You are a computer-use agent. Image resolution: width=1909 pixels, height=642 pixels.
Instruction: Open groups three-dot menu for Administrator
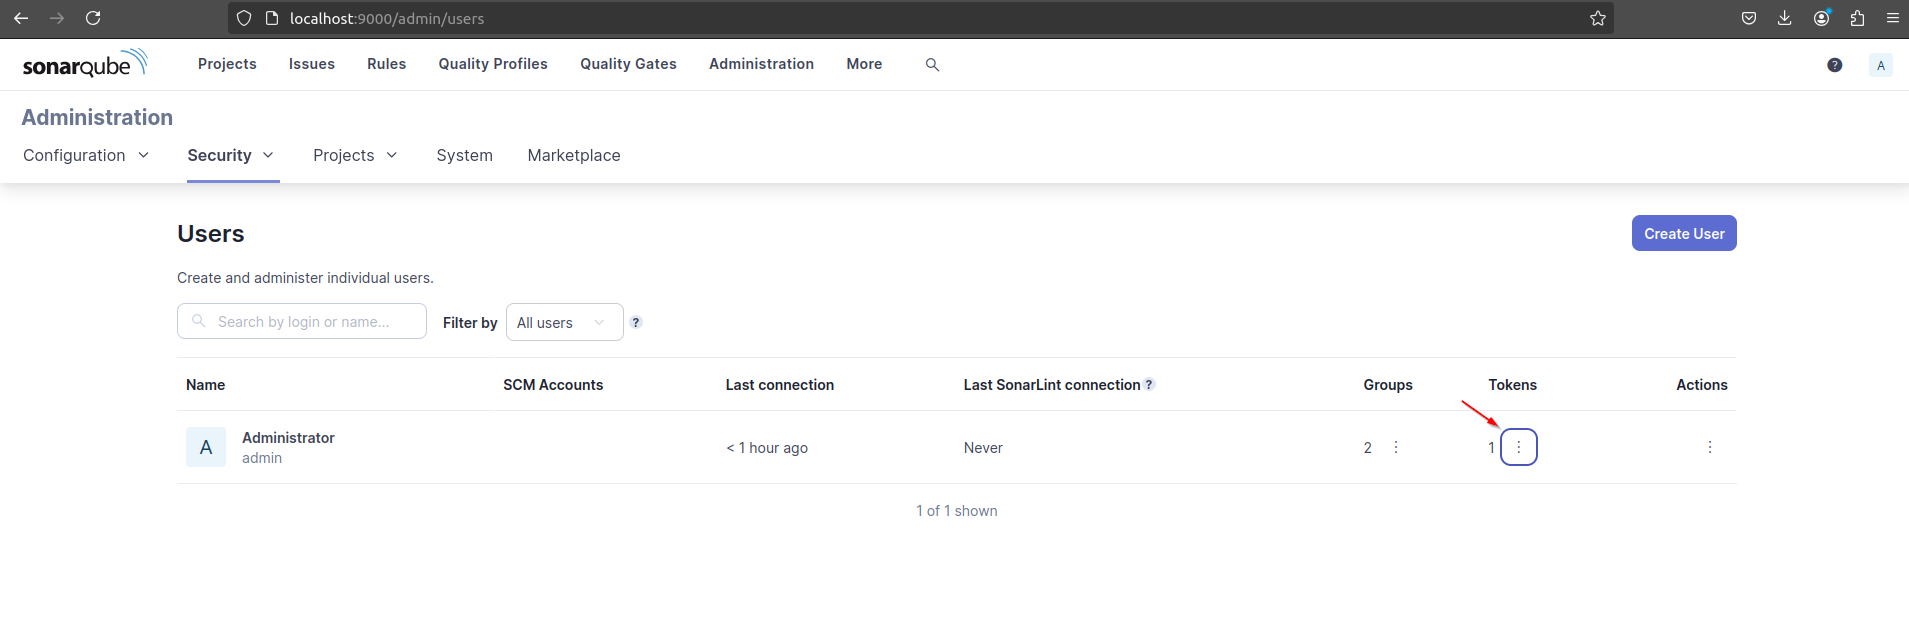click(x=1395, y=447)
